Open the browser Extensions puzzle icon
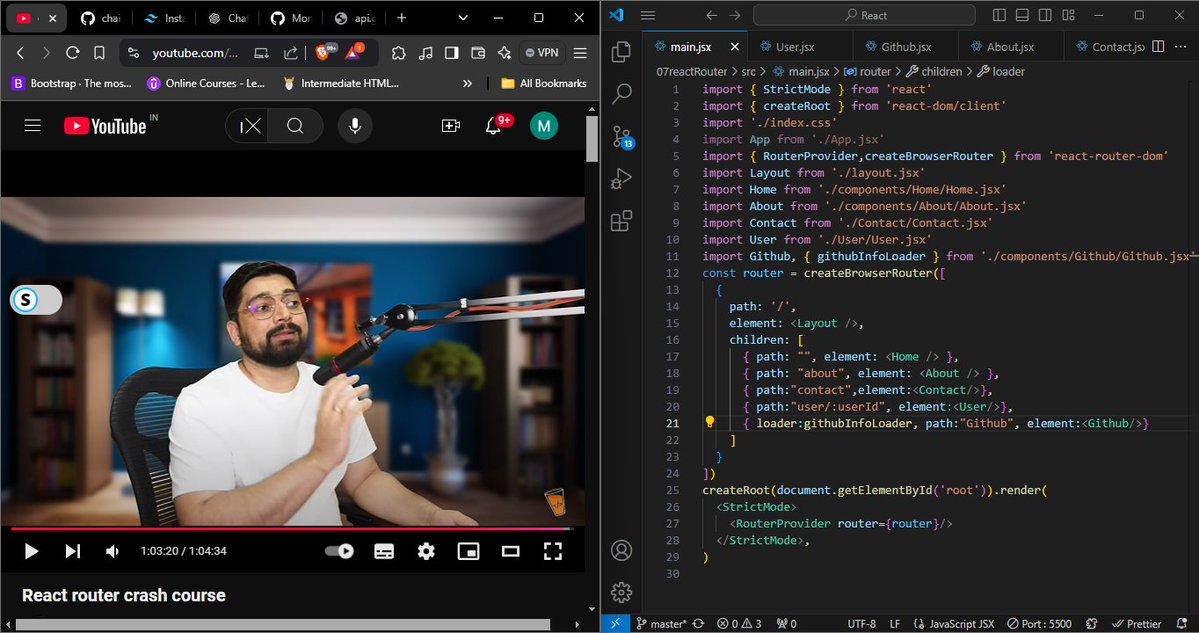 click(398, 53)
